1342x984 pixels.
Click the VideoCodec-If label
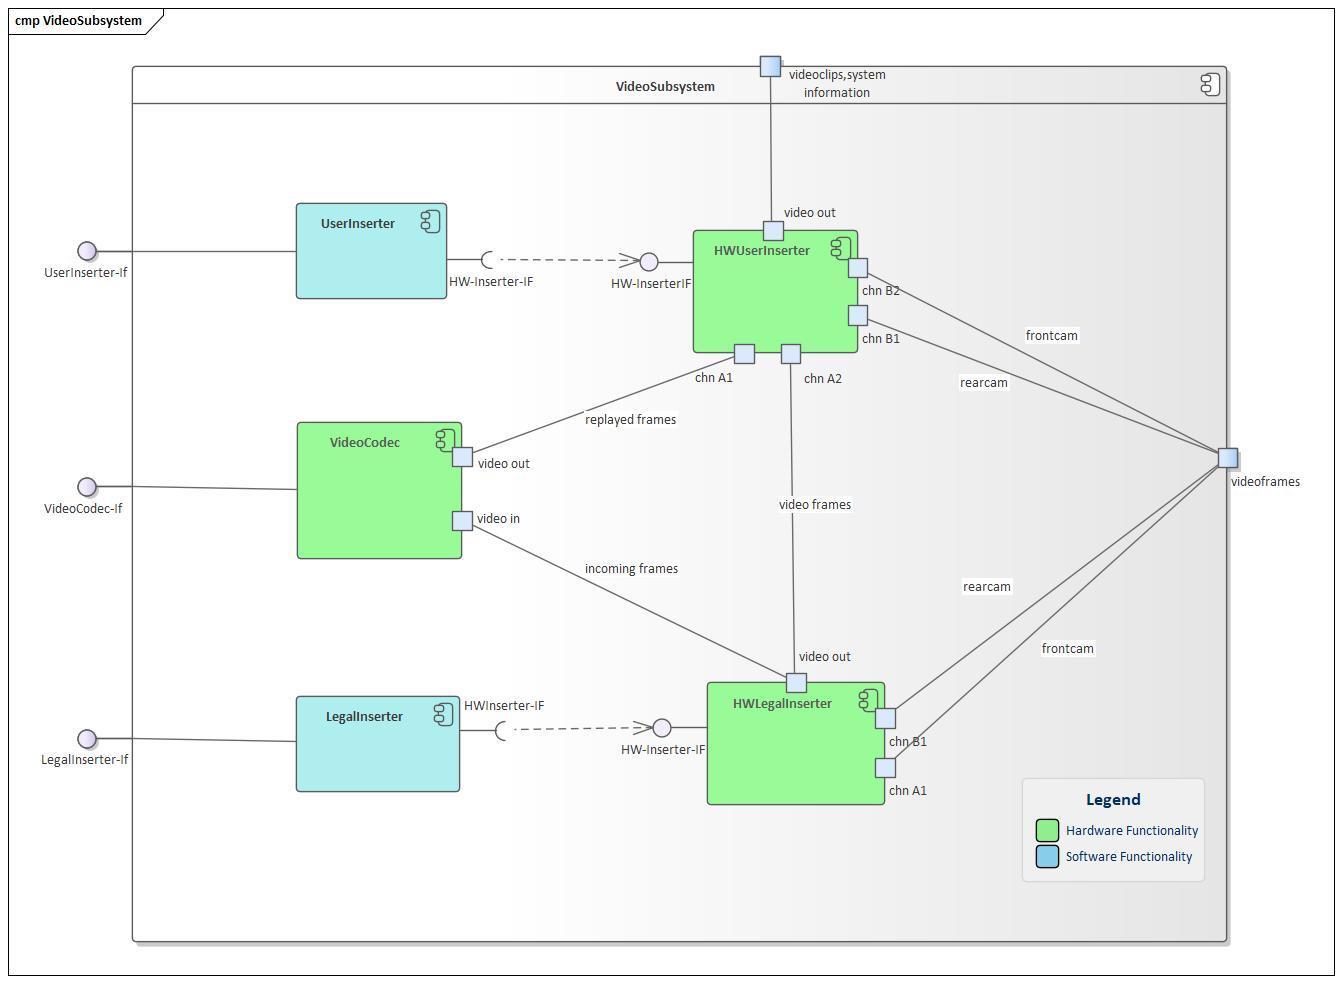[x=83, y=508]
